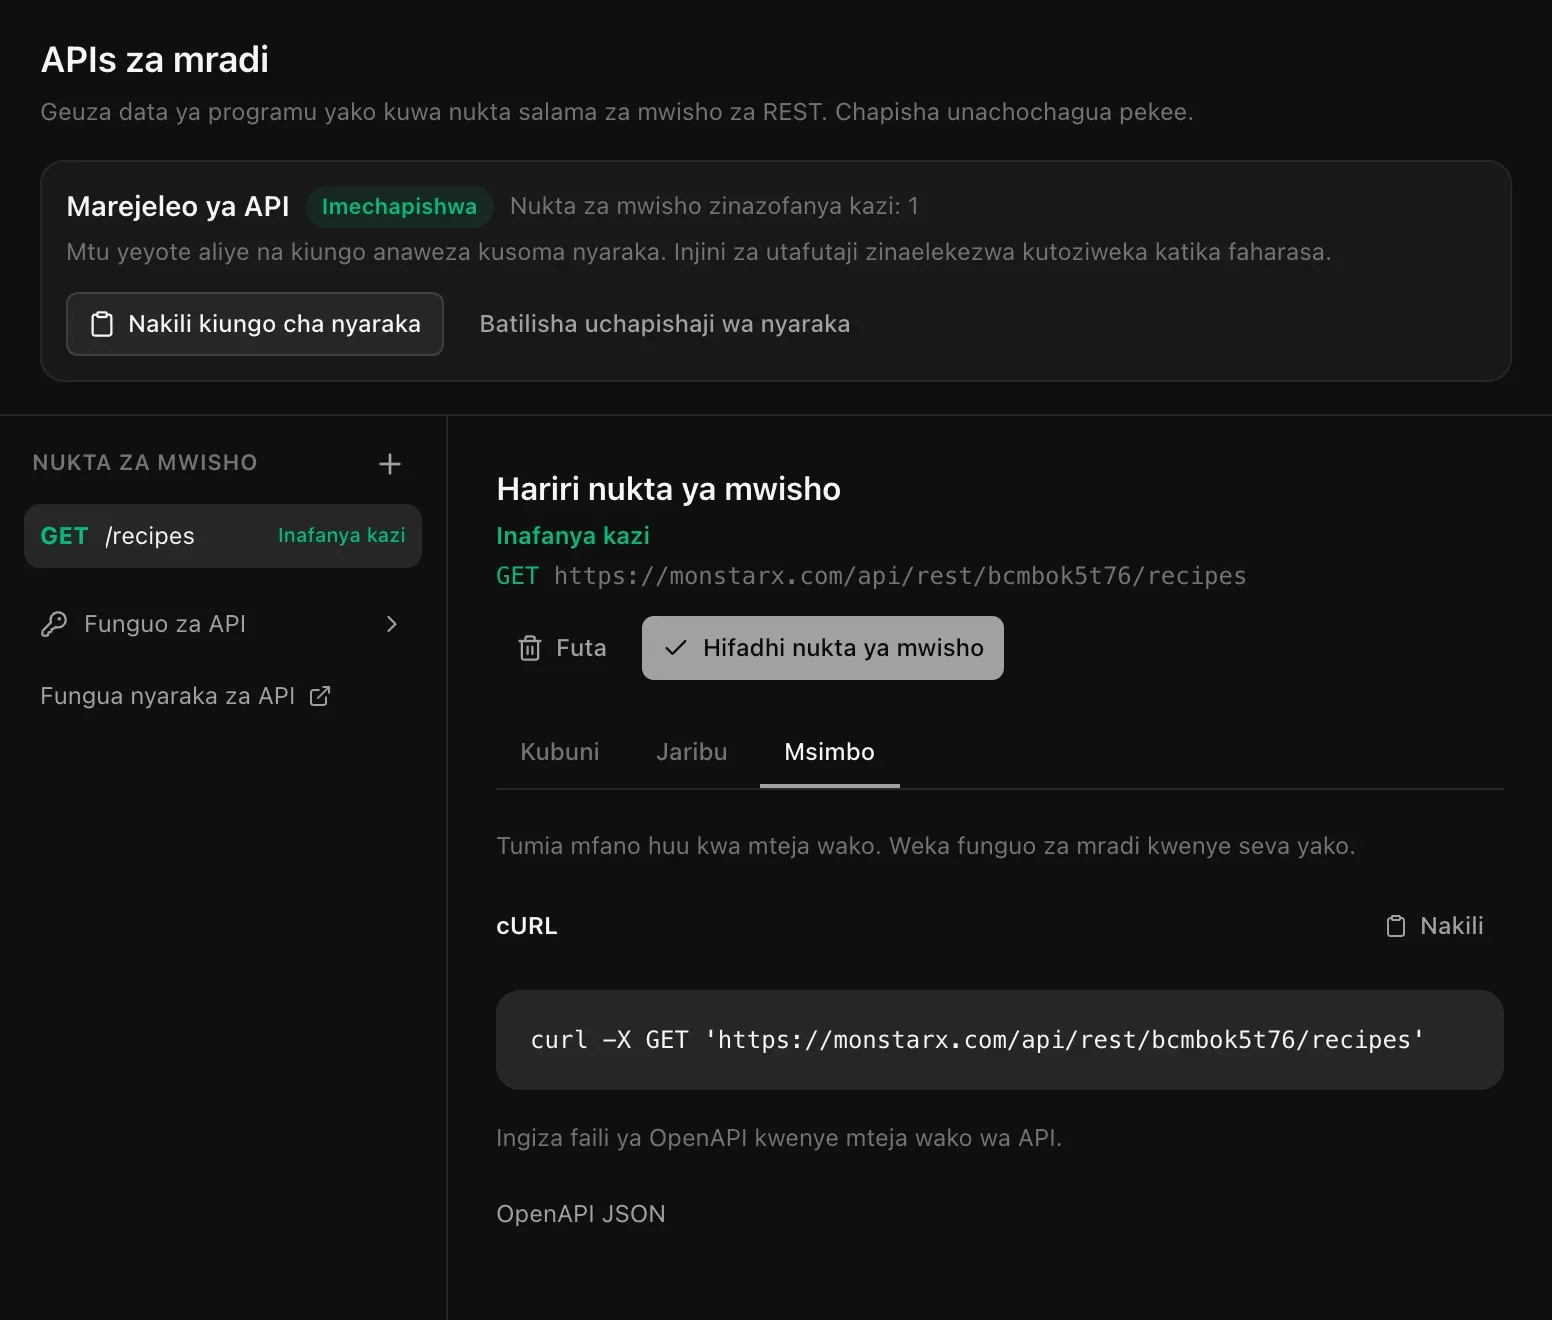Click the clipboard icon in Nakili kiungo button
The width and height of the screenshot is (1552, 1320).
click(x=102, y=324)
